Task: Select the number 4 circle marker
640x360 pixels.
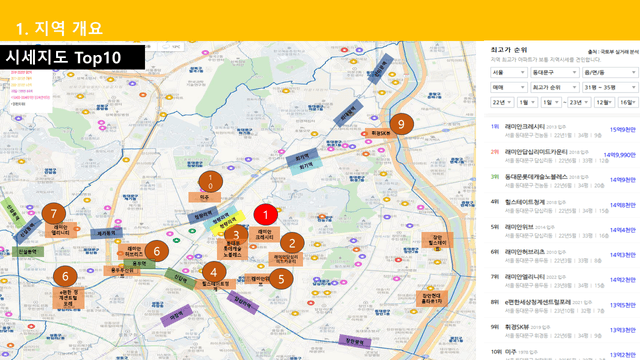Action: [x=213, y=272]
